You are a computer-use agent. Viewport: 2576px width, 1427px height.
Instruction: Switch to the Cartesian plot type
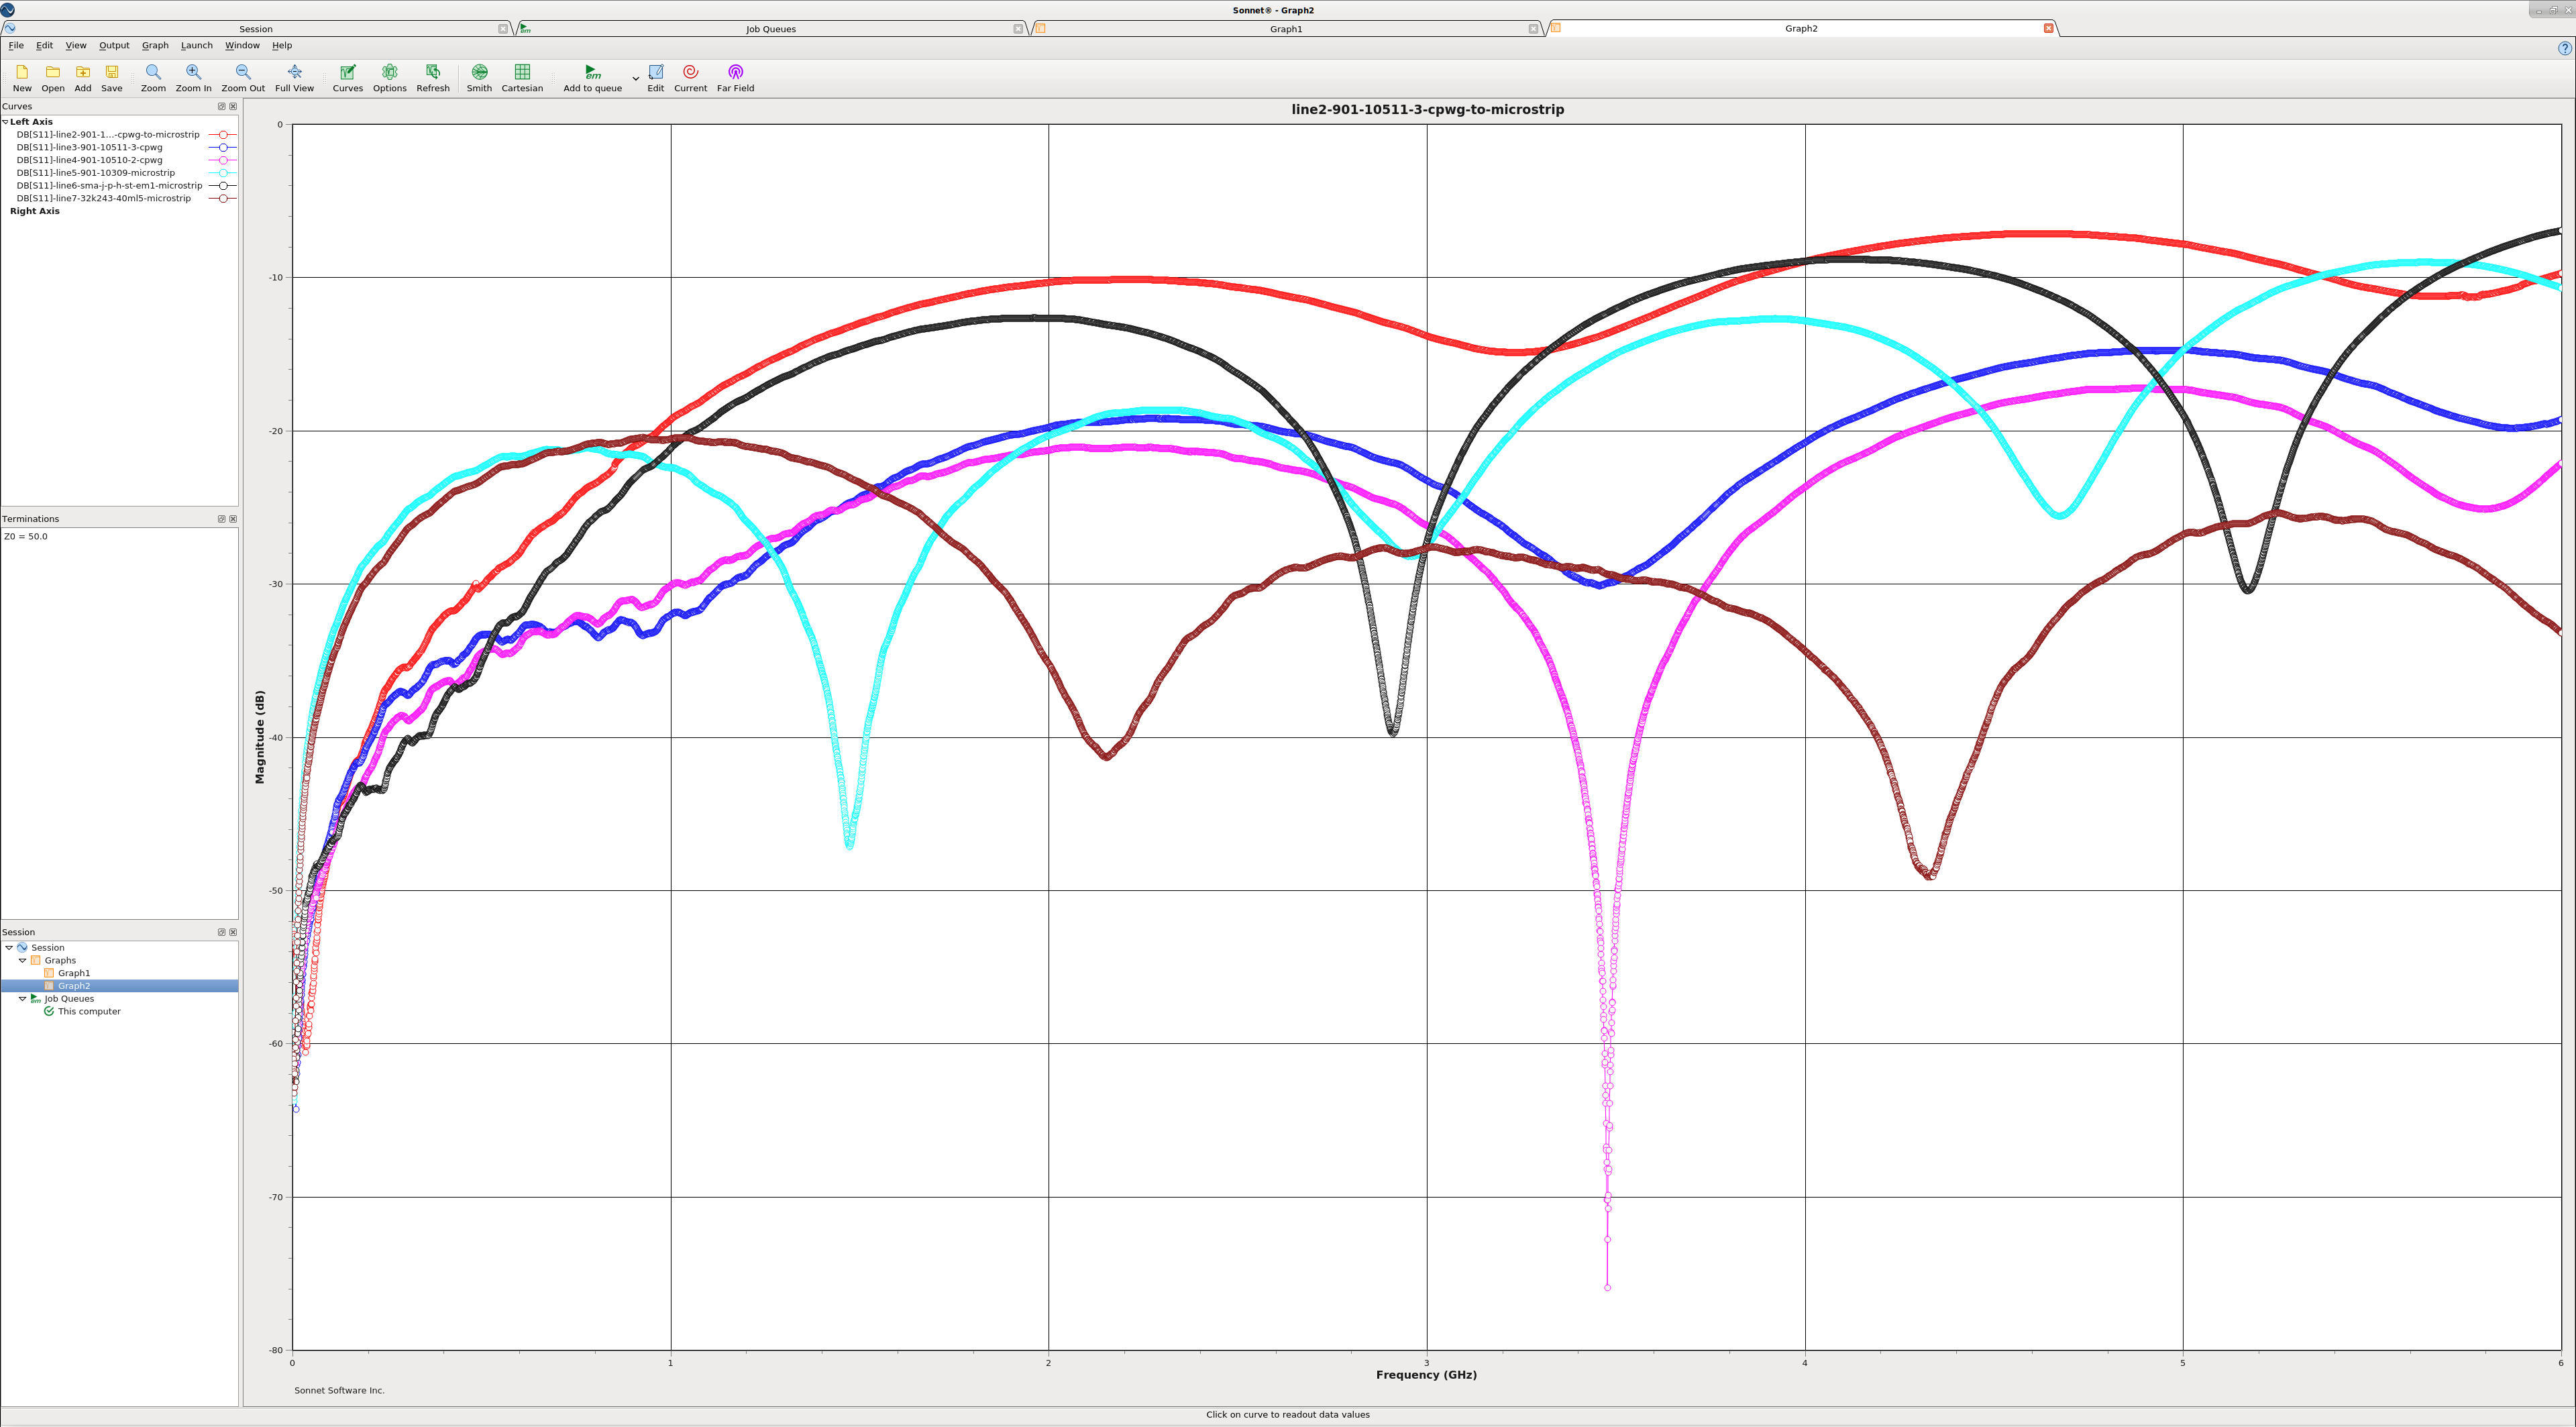pos(522,77)
